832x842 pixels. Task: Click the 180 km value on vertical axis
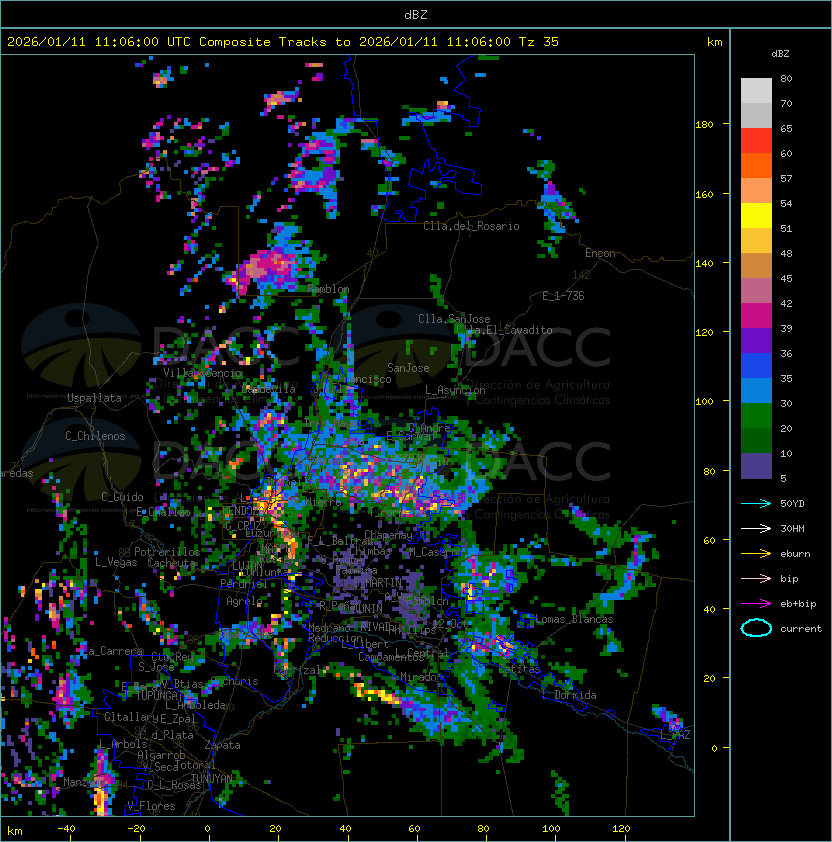pos(704,125)
